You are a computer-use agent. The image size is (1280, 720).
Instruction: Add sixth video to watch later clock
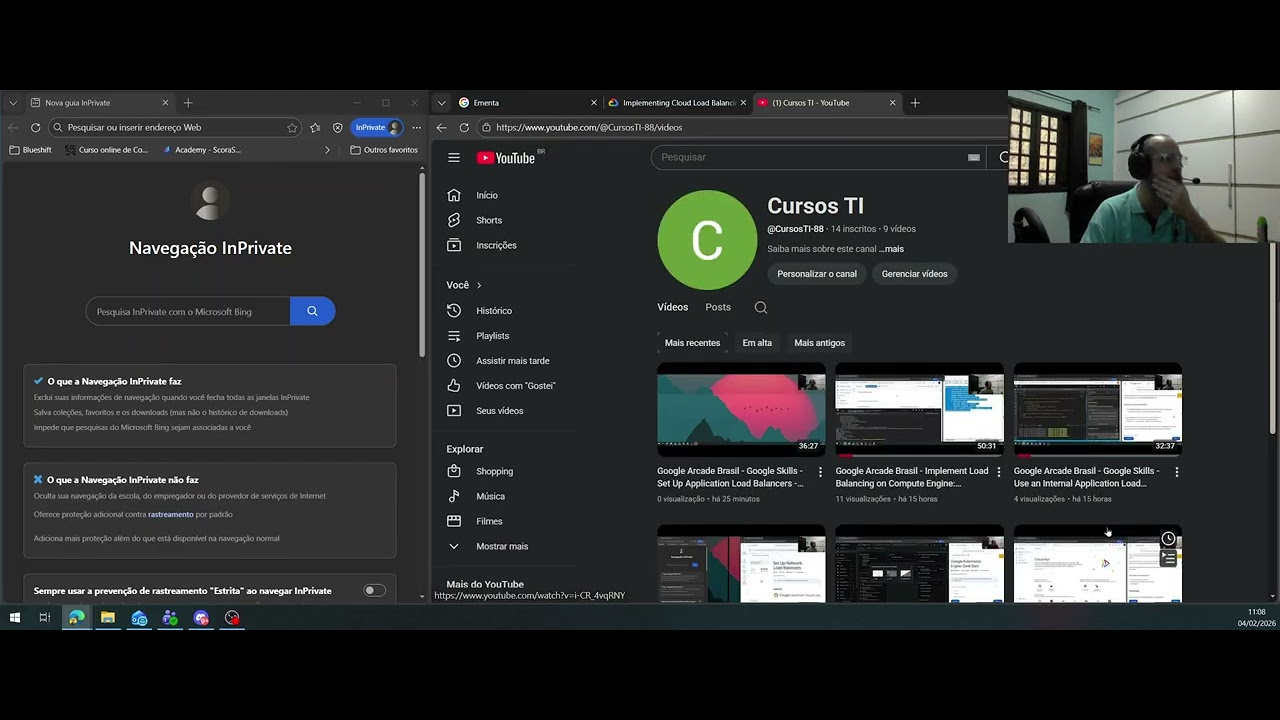[1168, 539]
